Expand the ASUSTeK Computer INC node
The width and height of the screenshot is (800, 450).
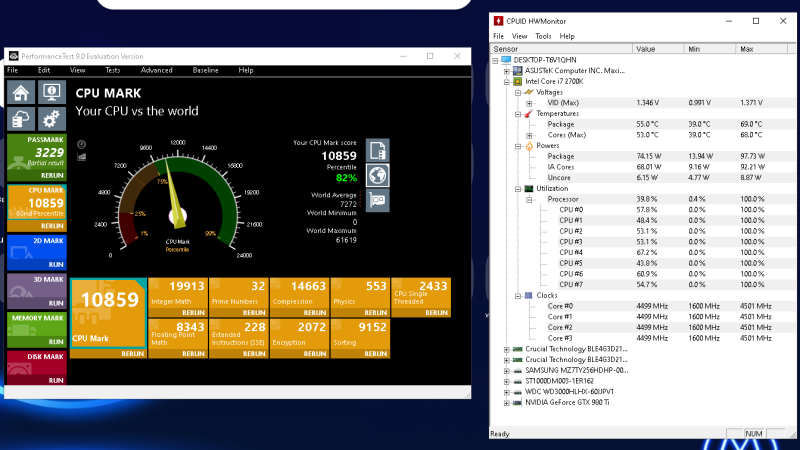507,71
